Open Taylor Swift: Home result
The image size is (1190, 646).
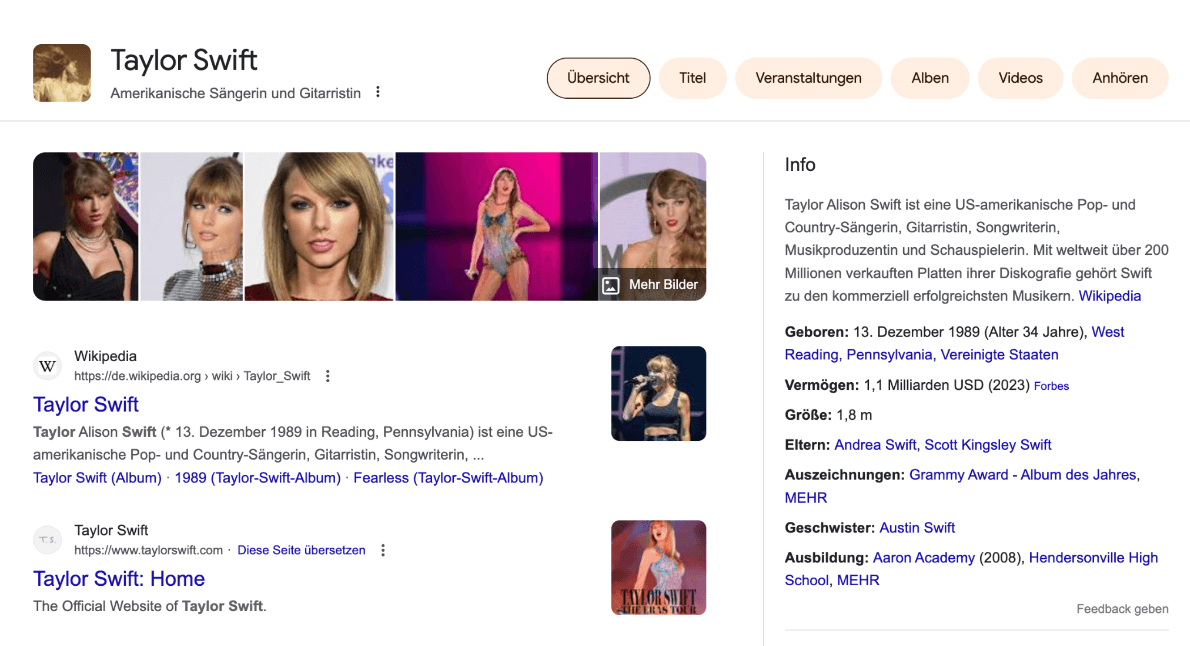click(119, 578)
